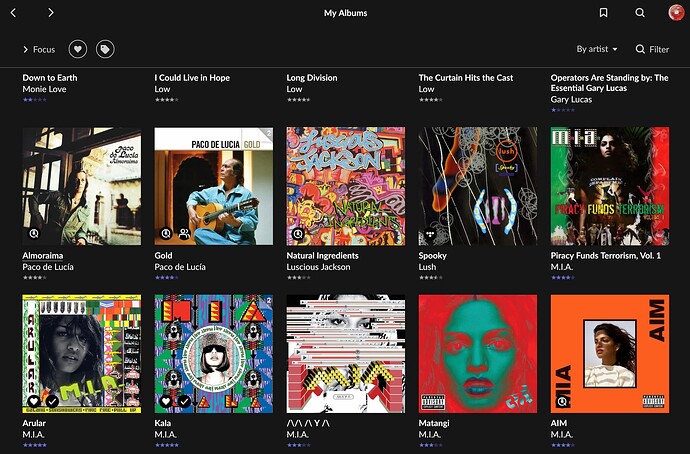Click Piracy Funds Terrorism, Vol. 1 title
Image resolution: width=690 pixels, height=454 pixels.
coord(606,256)
